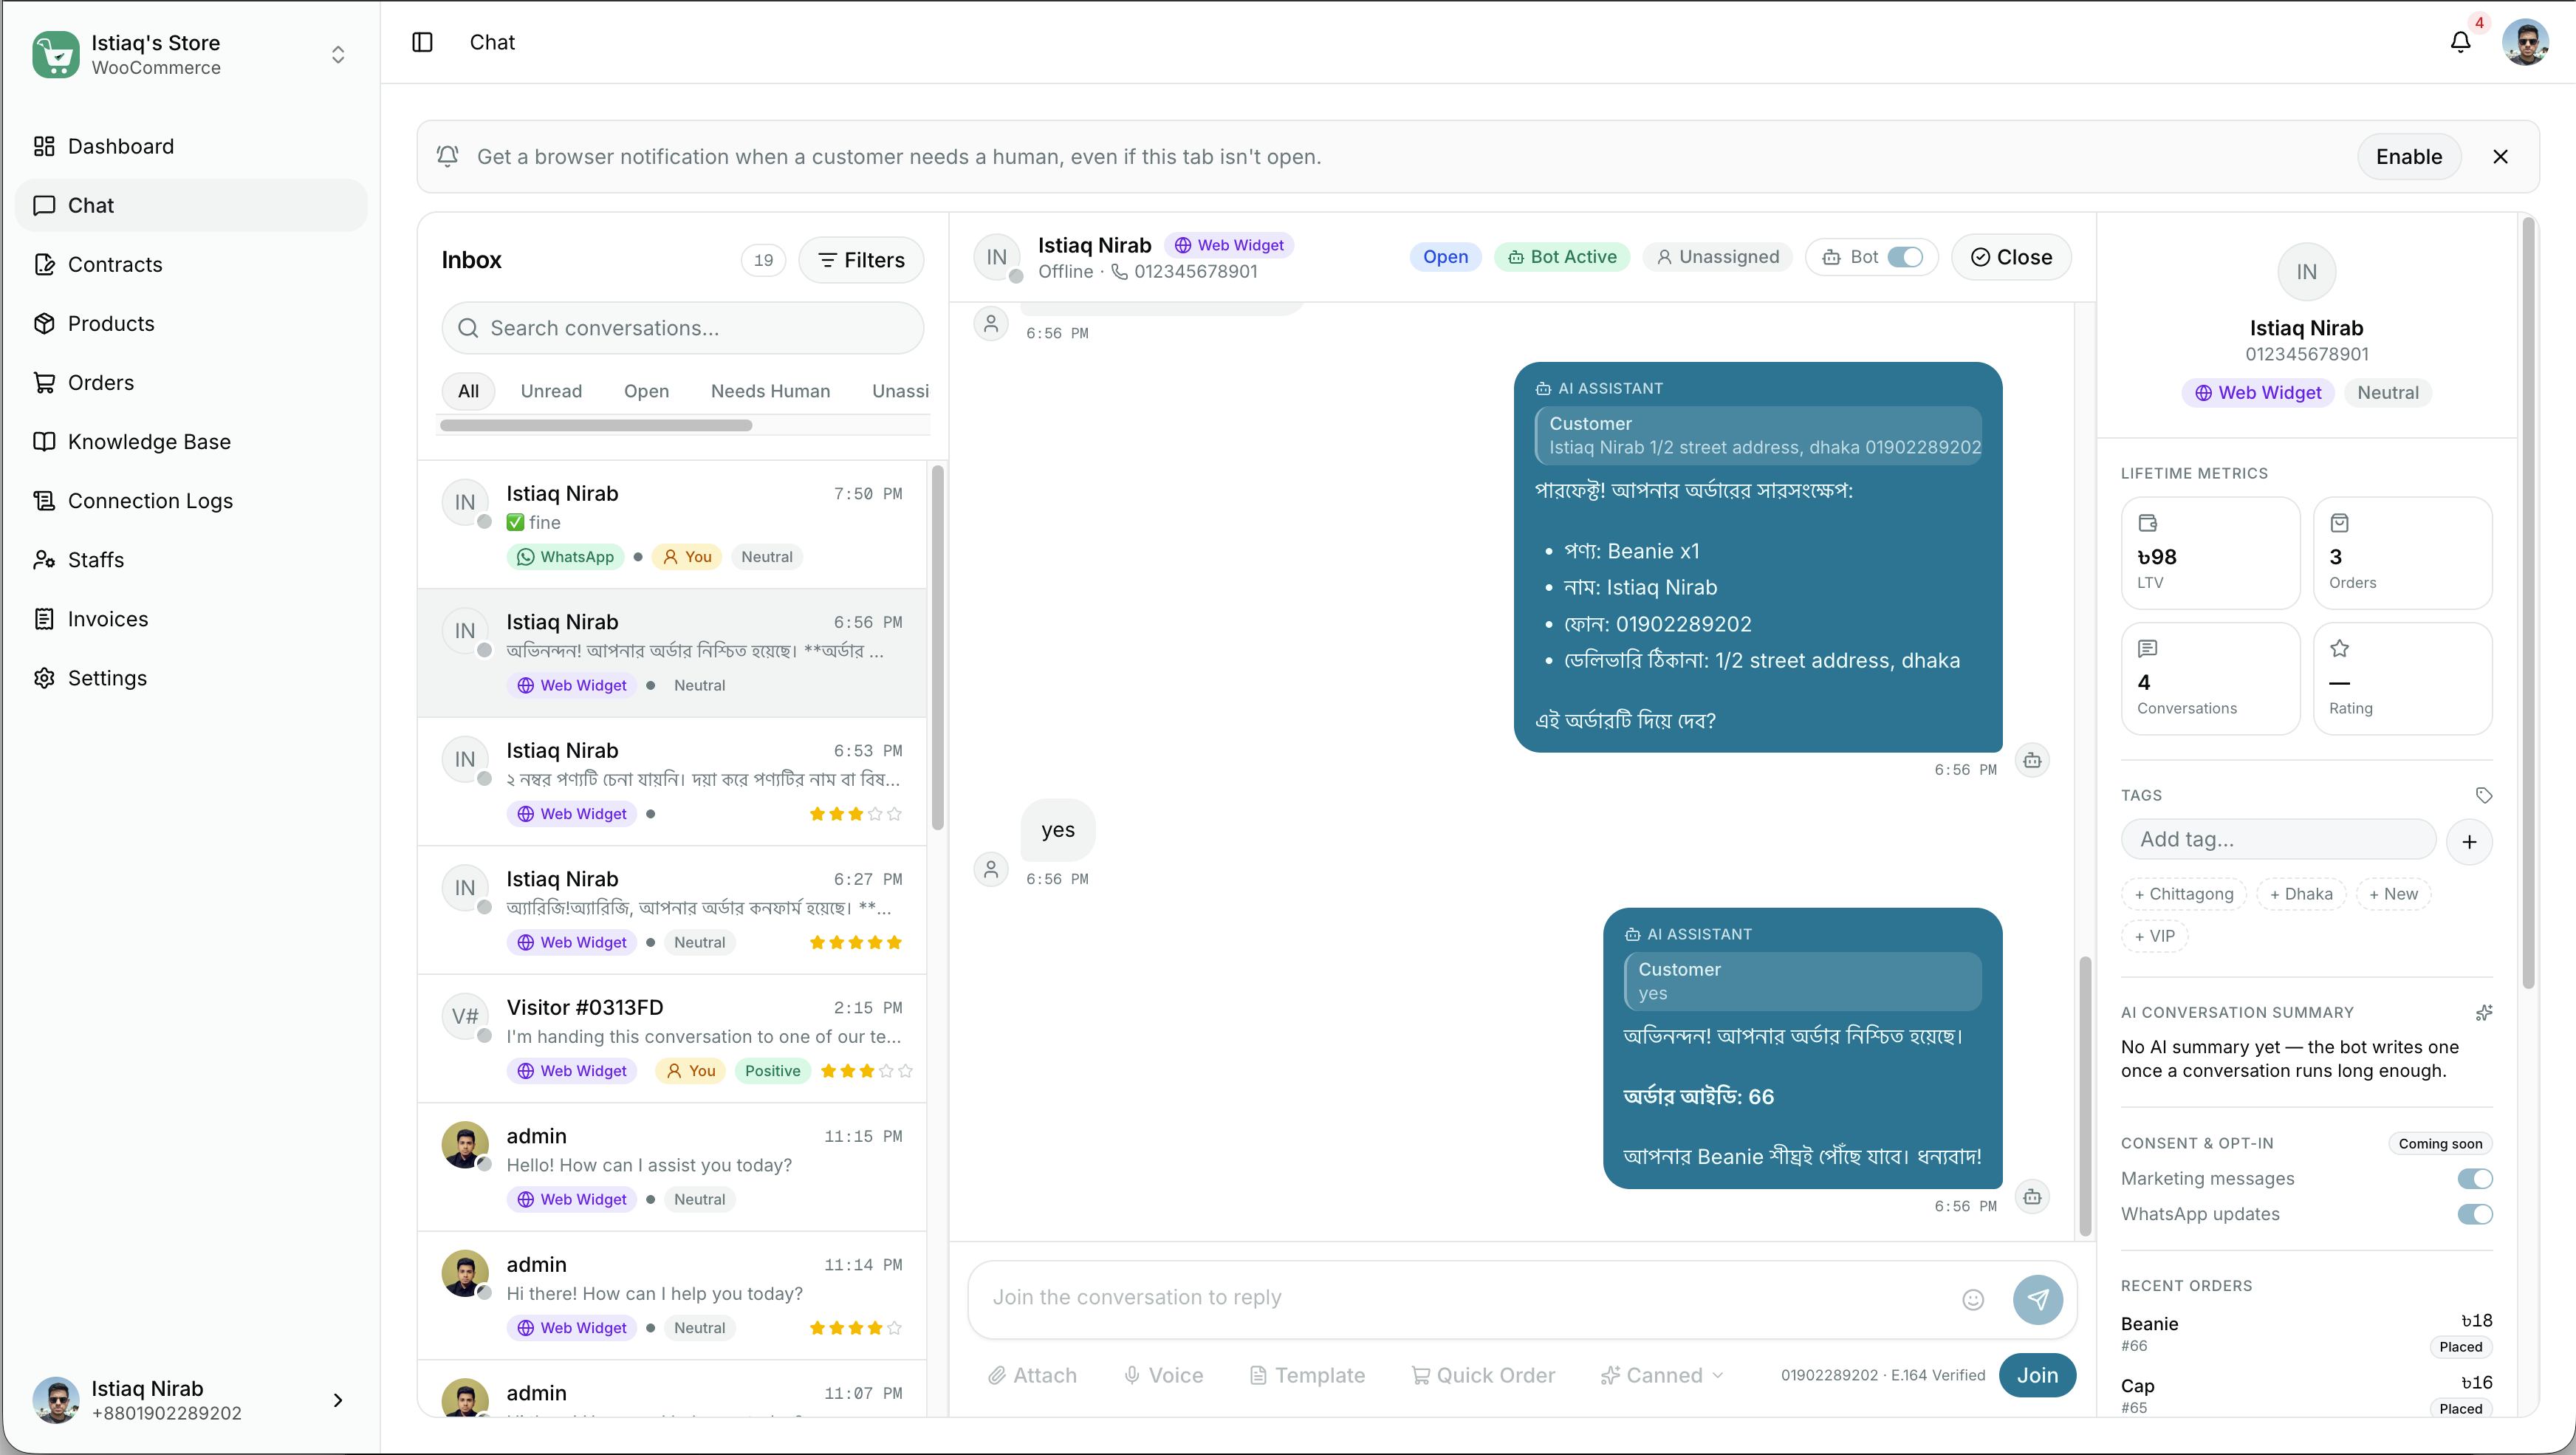Open Invoices in sidebar
The image size is (2576, 1455).
[x=191, y=618]
